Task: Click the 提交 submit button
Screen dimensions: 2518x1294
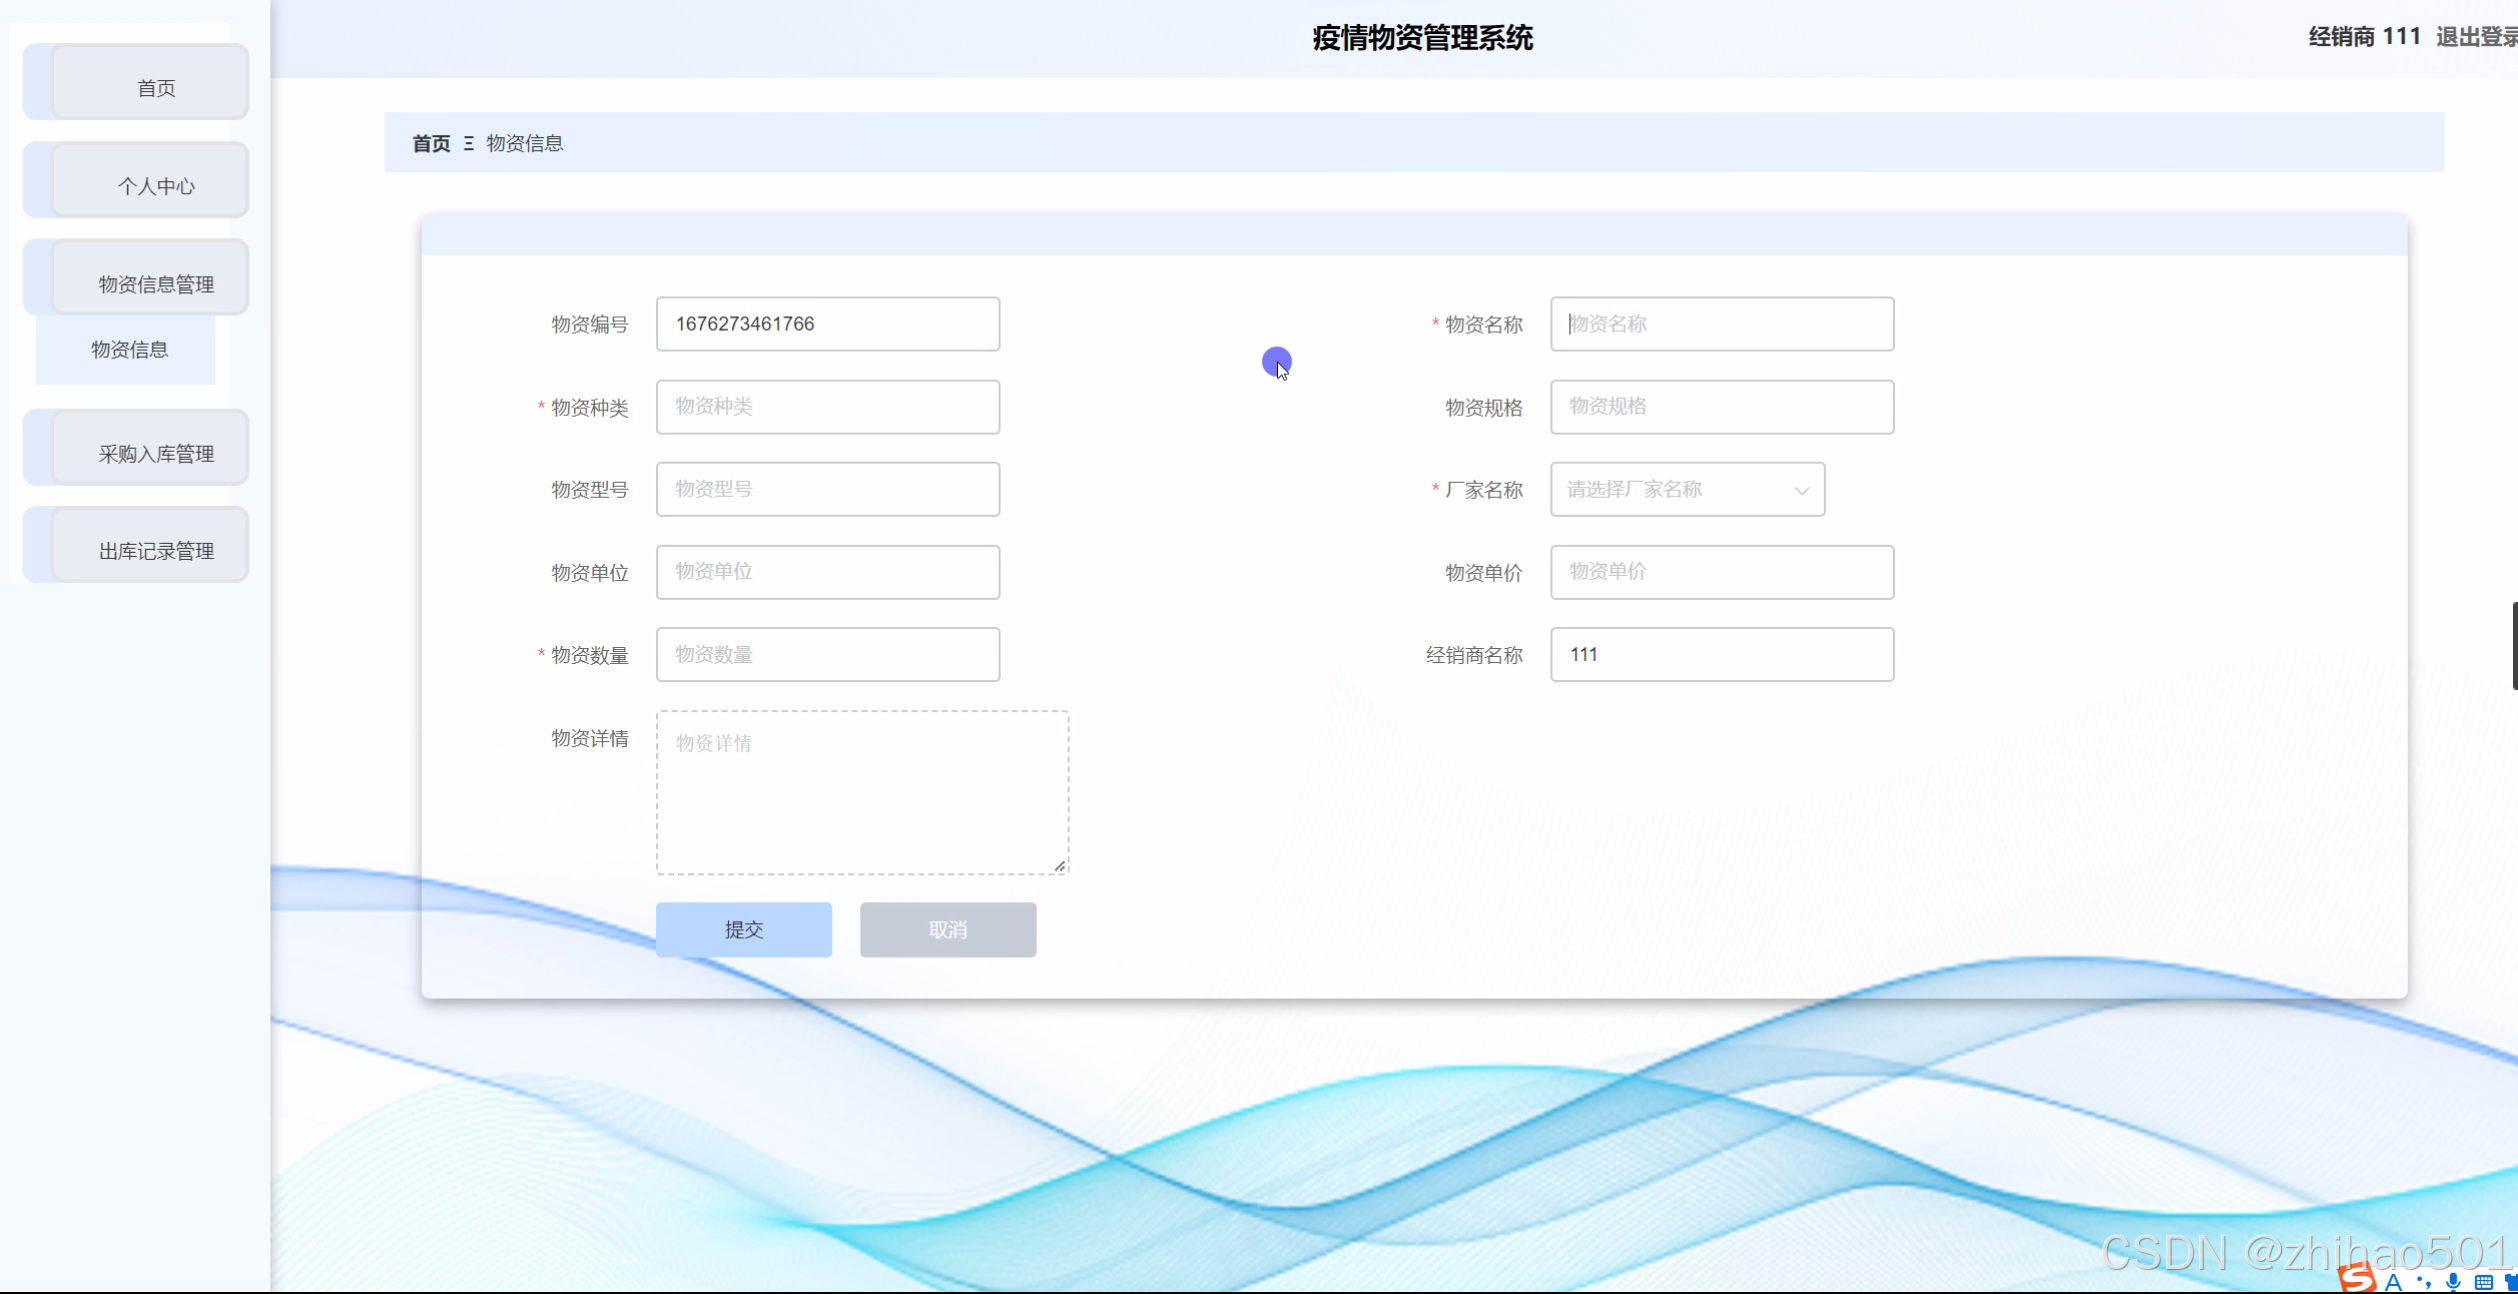Action: coord(743,930)
